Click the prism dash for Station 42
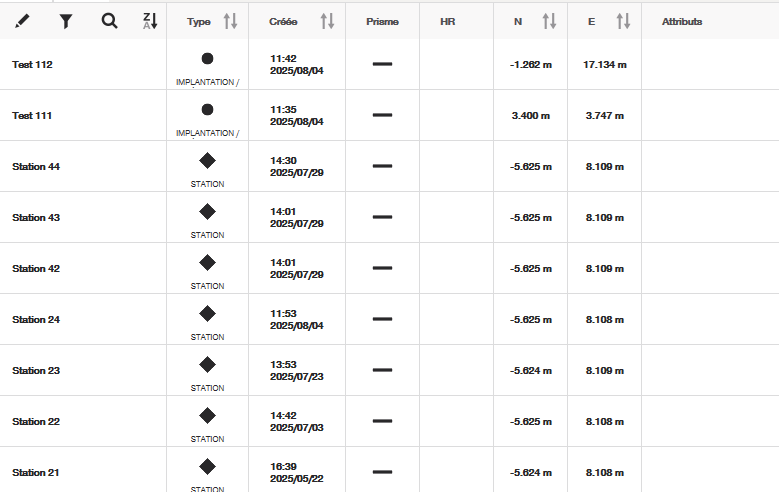 click(x=382, y=268)
